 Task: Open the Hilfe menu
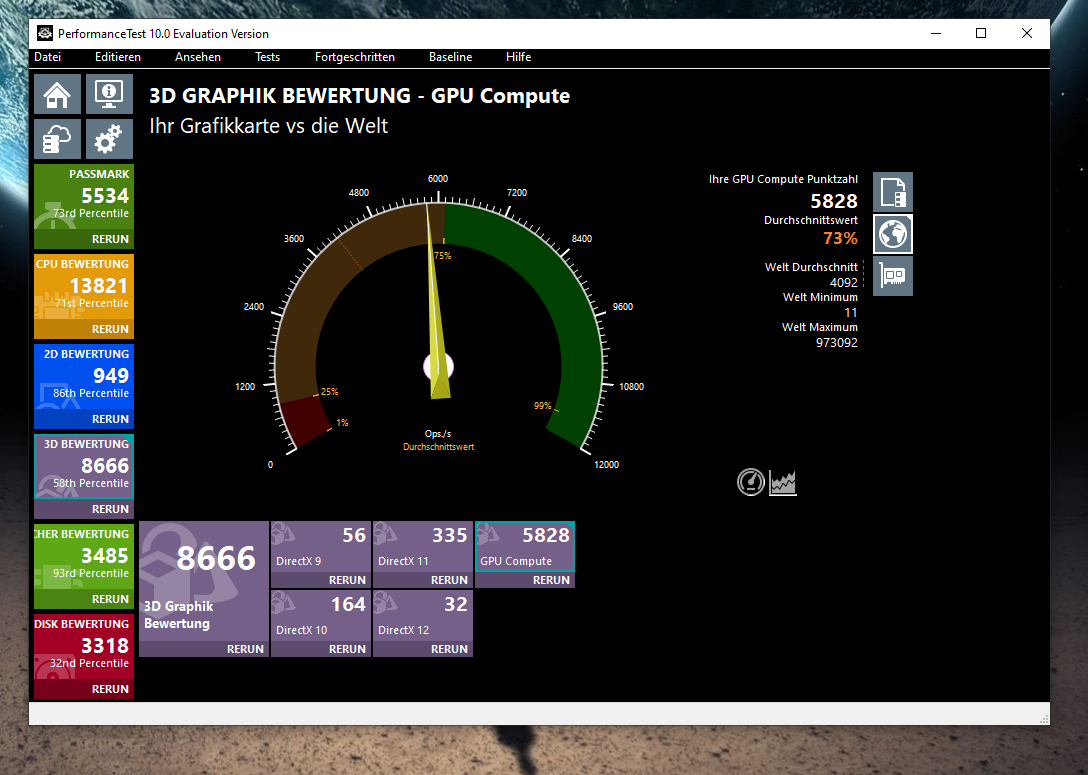coord(518,57)
